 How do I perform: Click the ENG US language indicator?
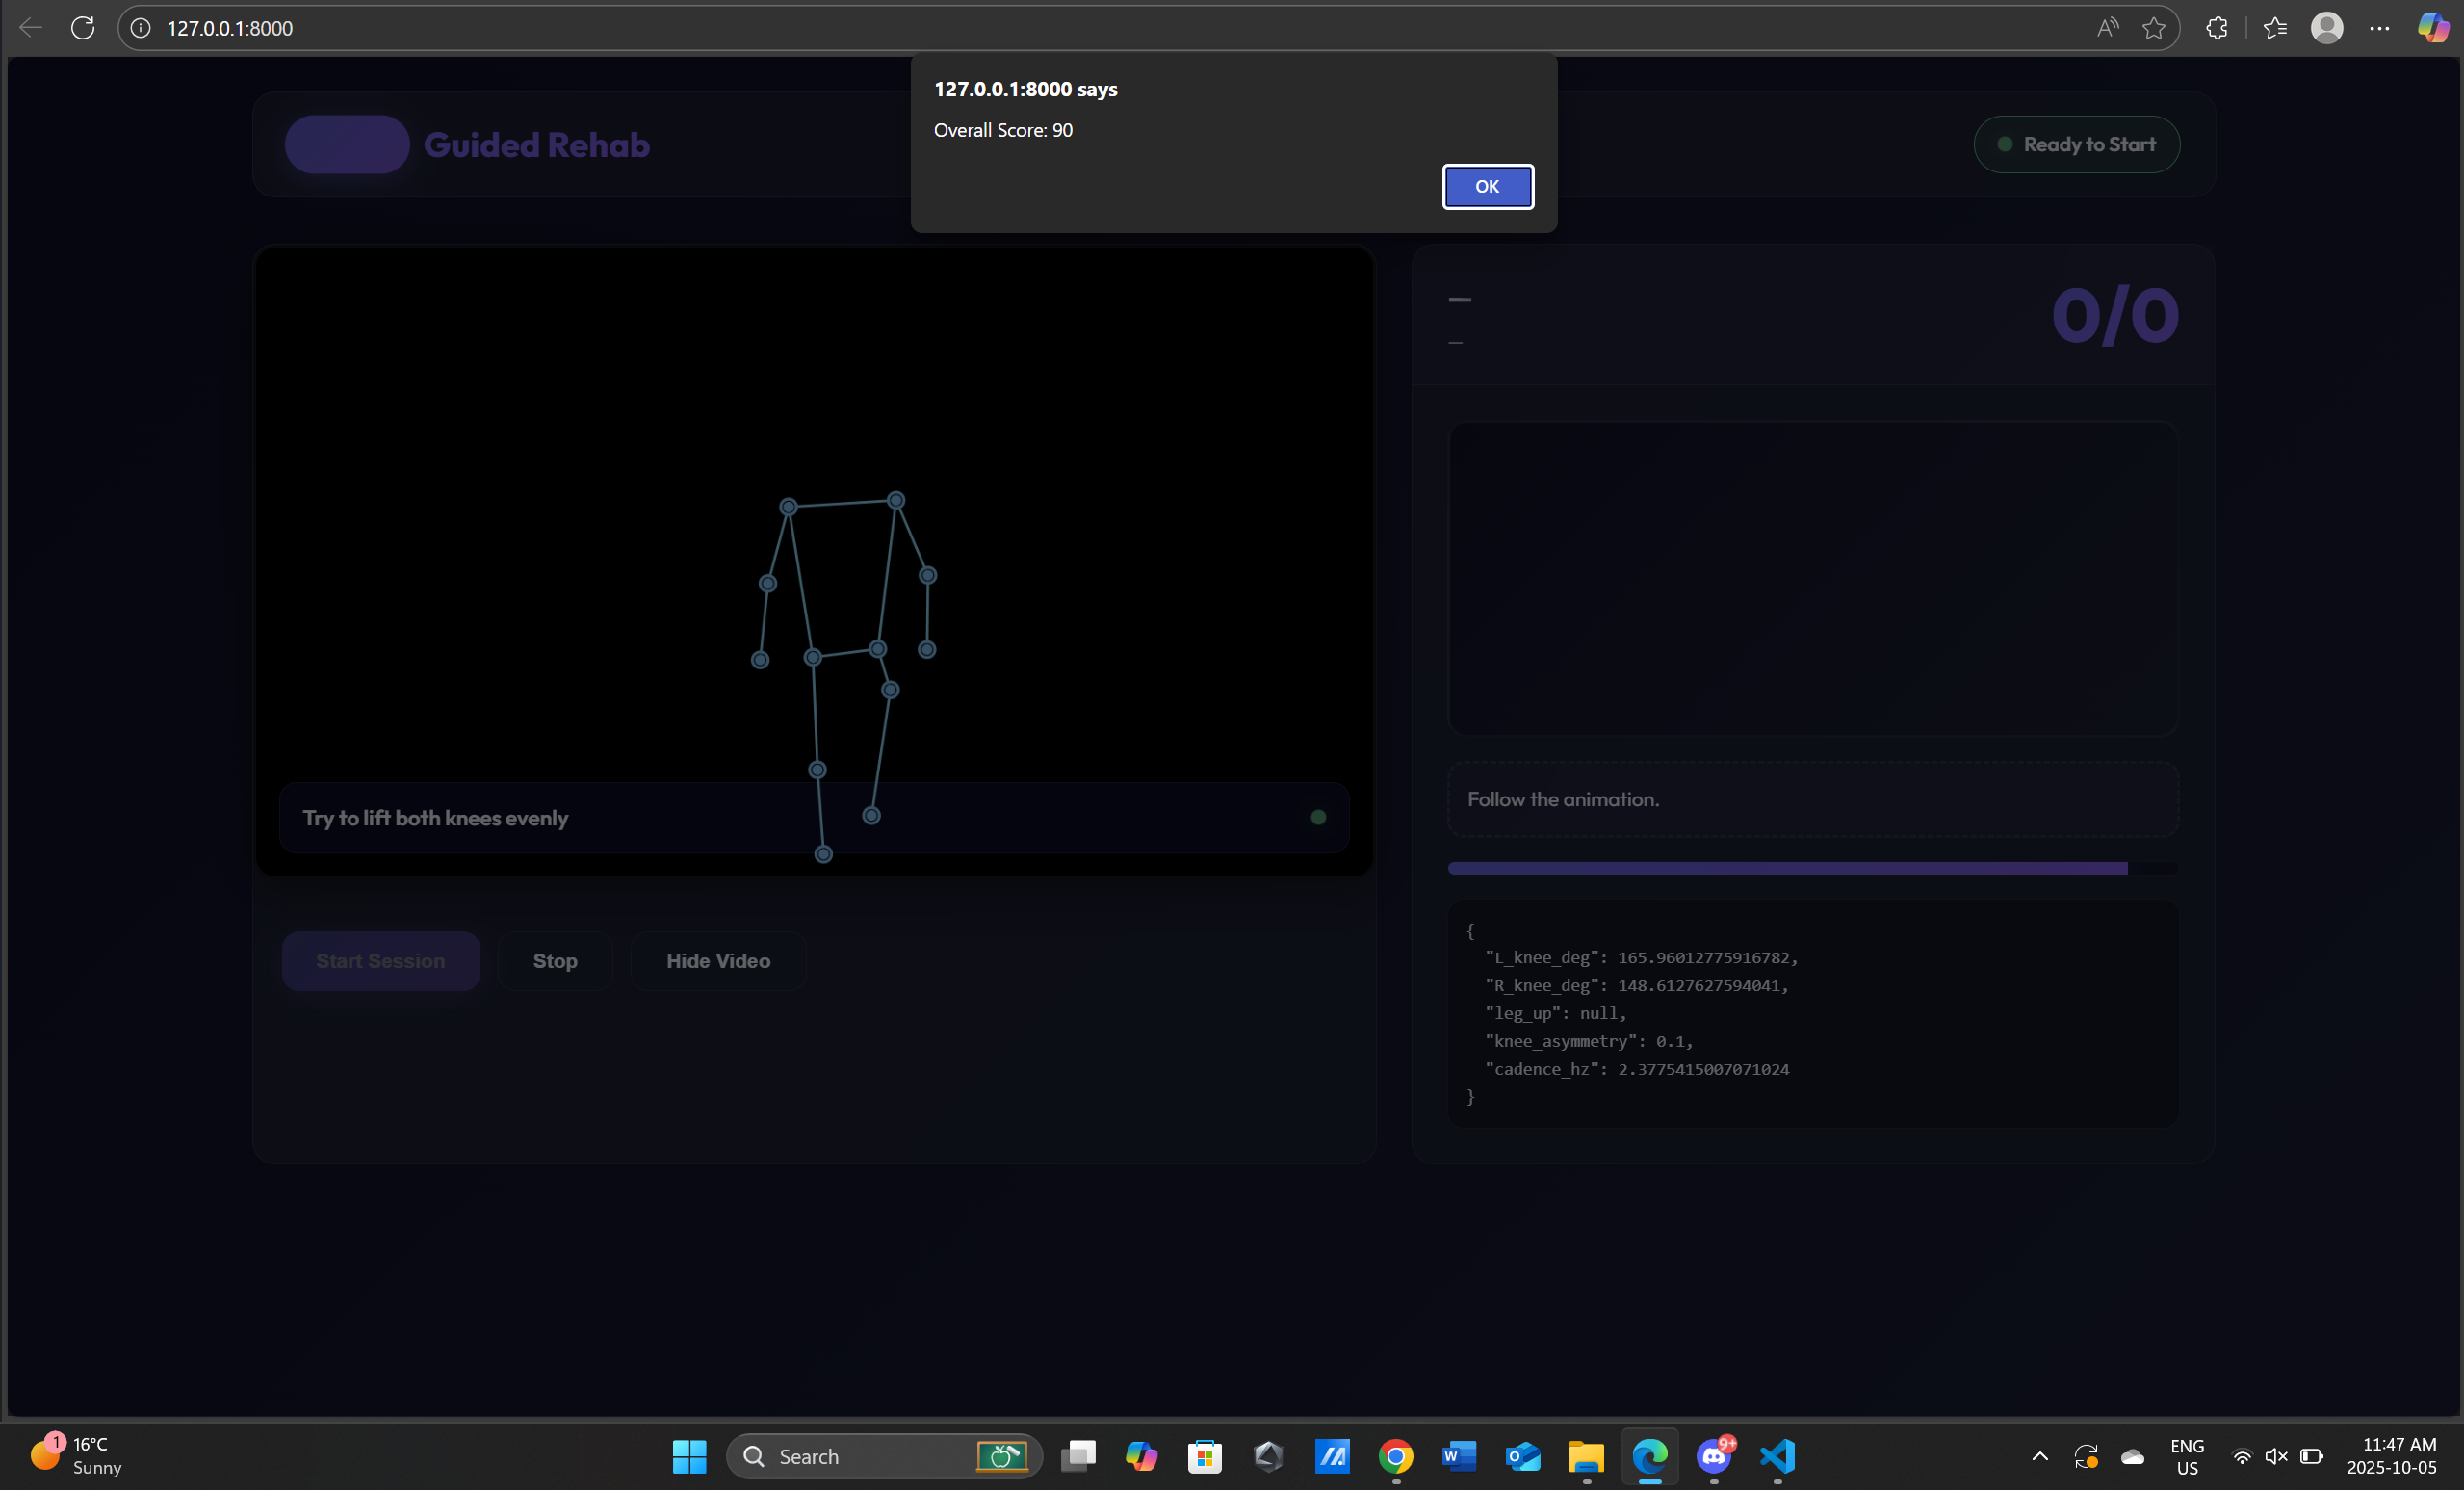[2187, 1456]
